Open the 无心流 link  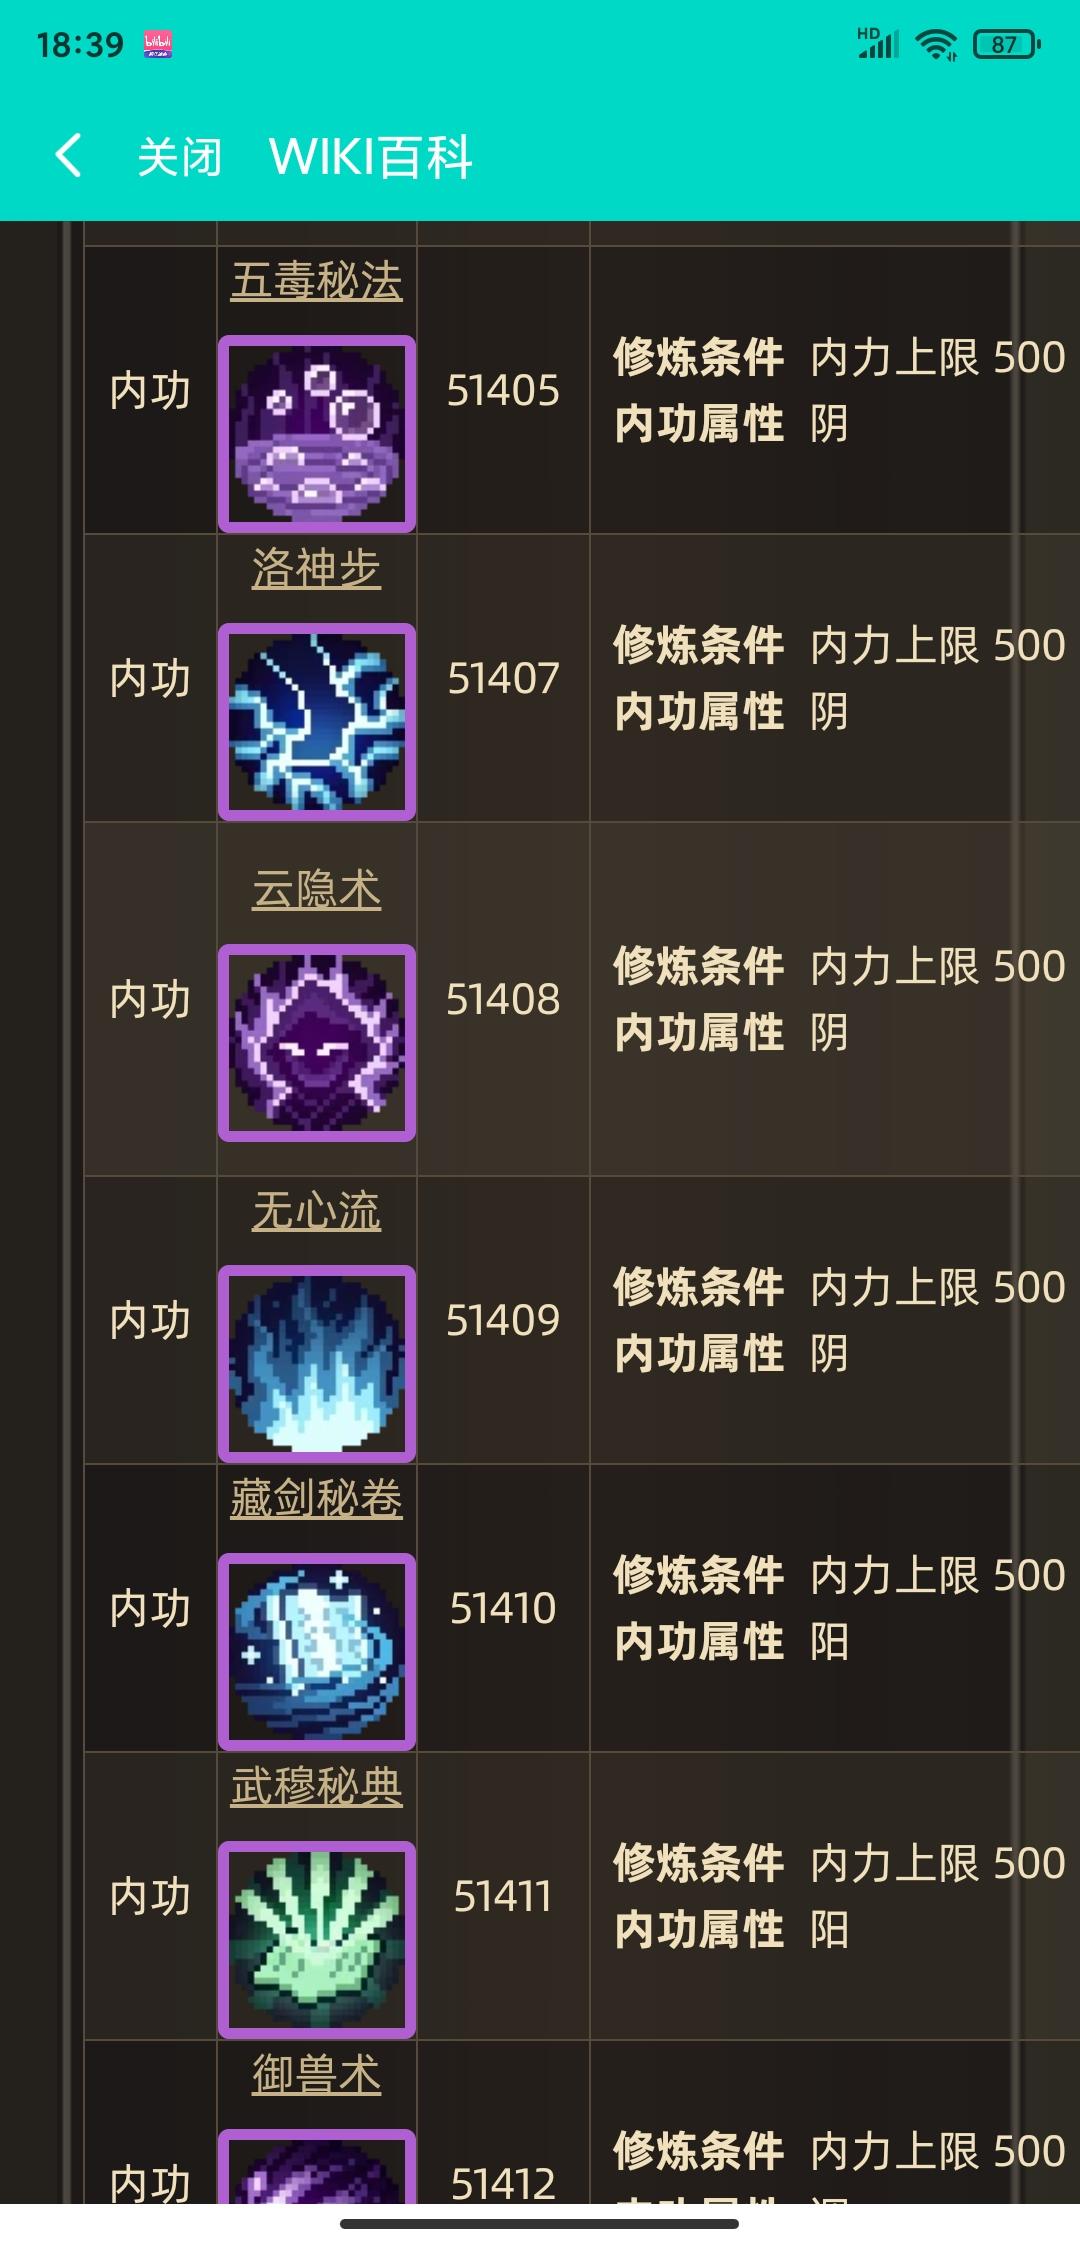click(317, 1211)
